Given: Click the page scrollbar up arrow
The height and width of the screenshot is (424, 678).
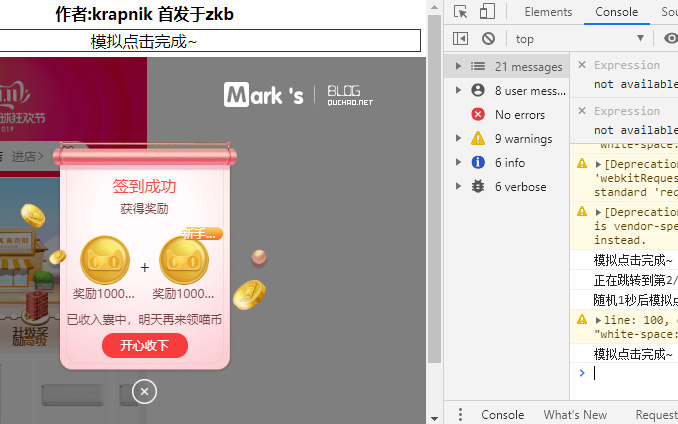Looking at the screenshot, I should click(434, 7).
